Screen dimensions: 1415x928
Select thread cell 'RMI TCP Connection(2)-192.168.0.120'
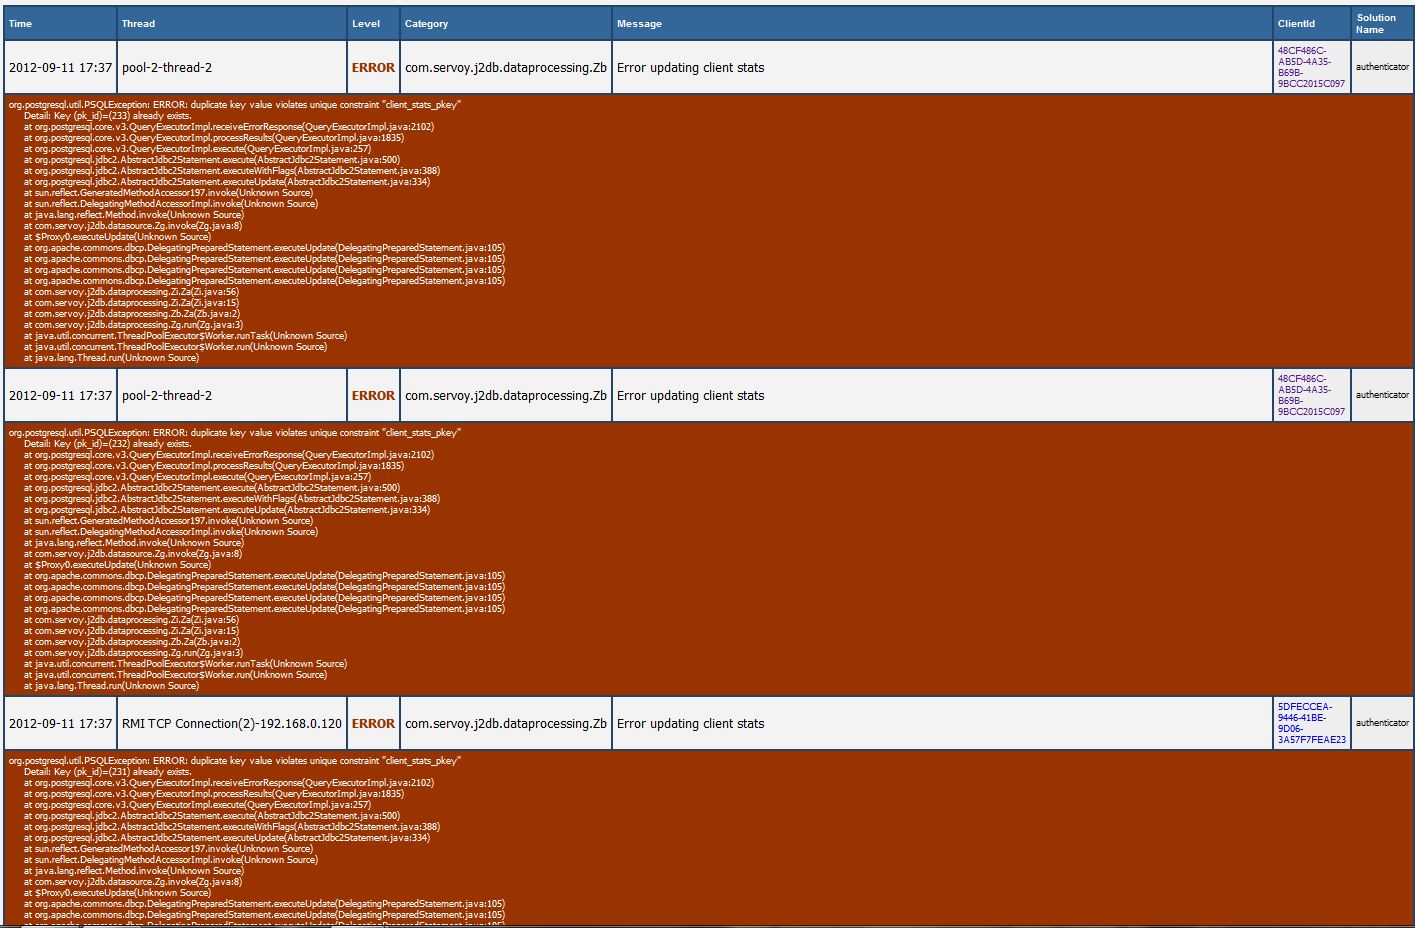(x=232, y=723)
